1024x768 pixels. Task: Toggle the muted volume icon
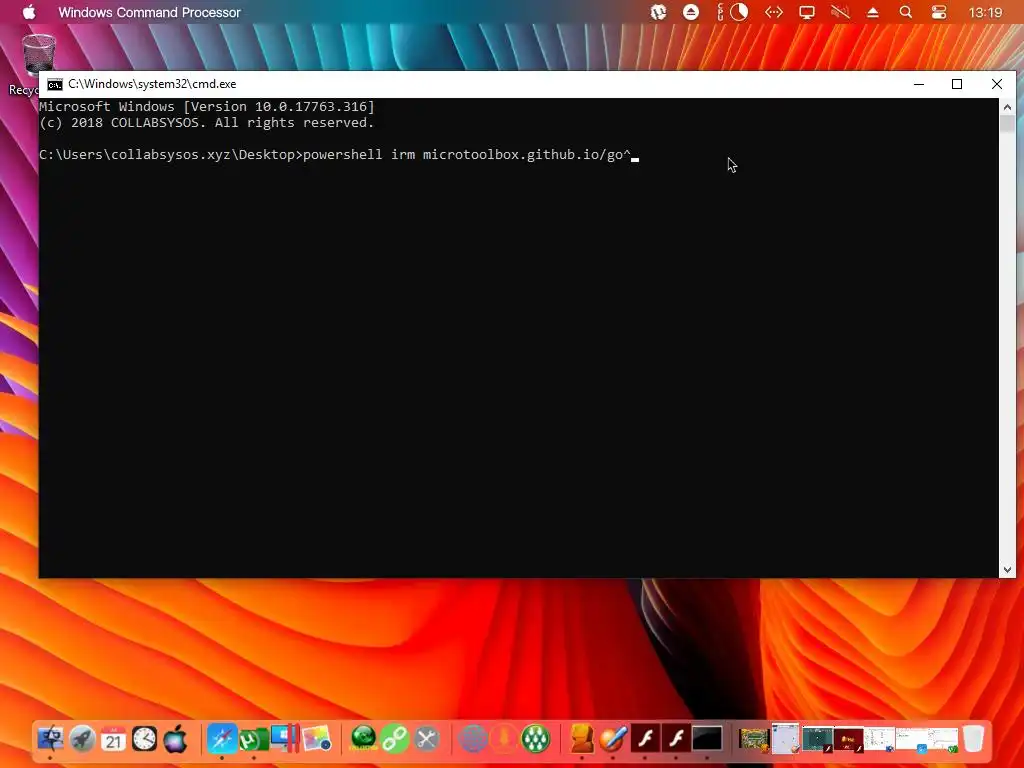(840, 12)
